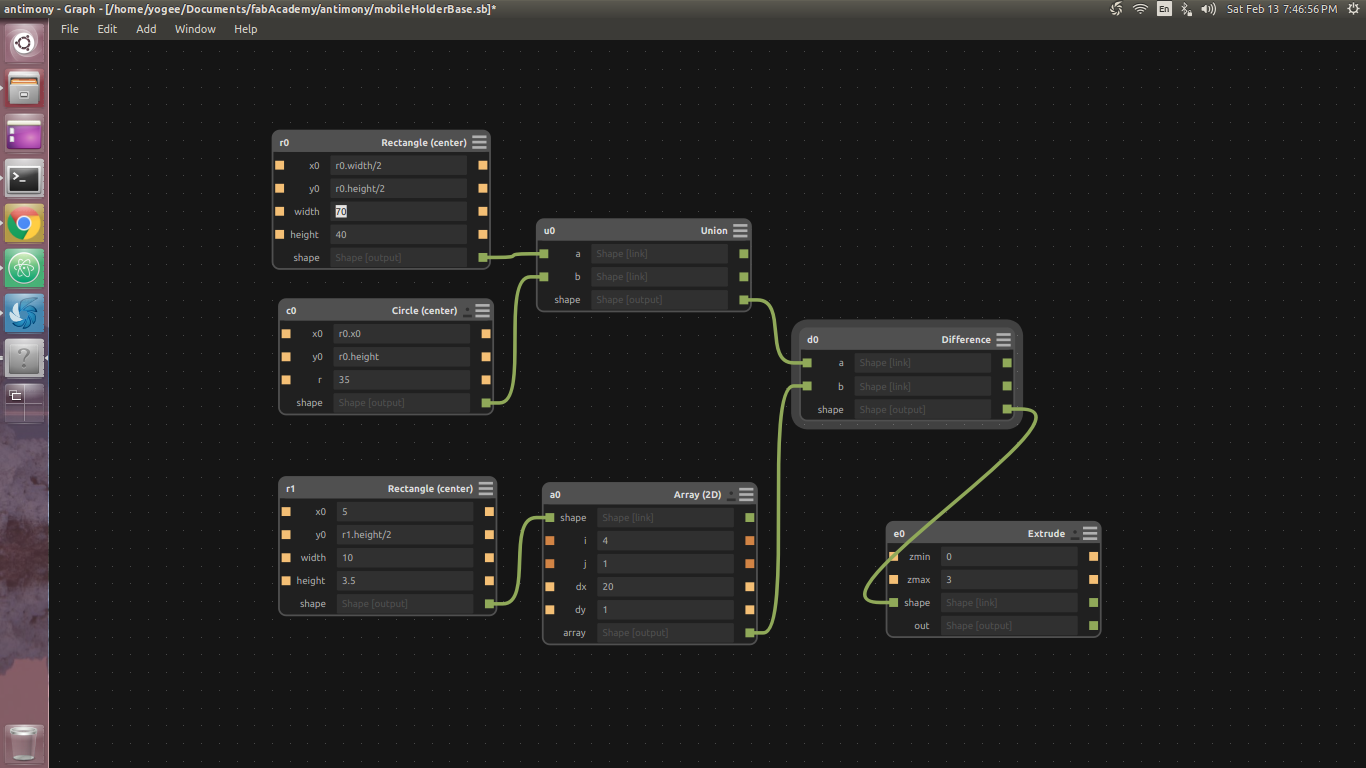Open the terminal from the Ubuntu launcher
This screenshot has height=768, width=1366.
(23, 178)
